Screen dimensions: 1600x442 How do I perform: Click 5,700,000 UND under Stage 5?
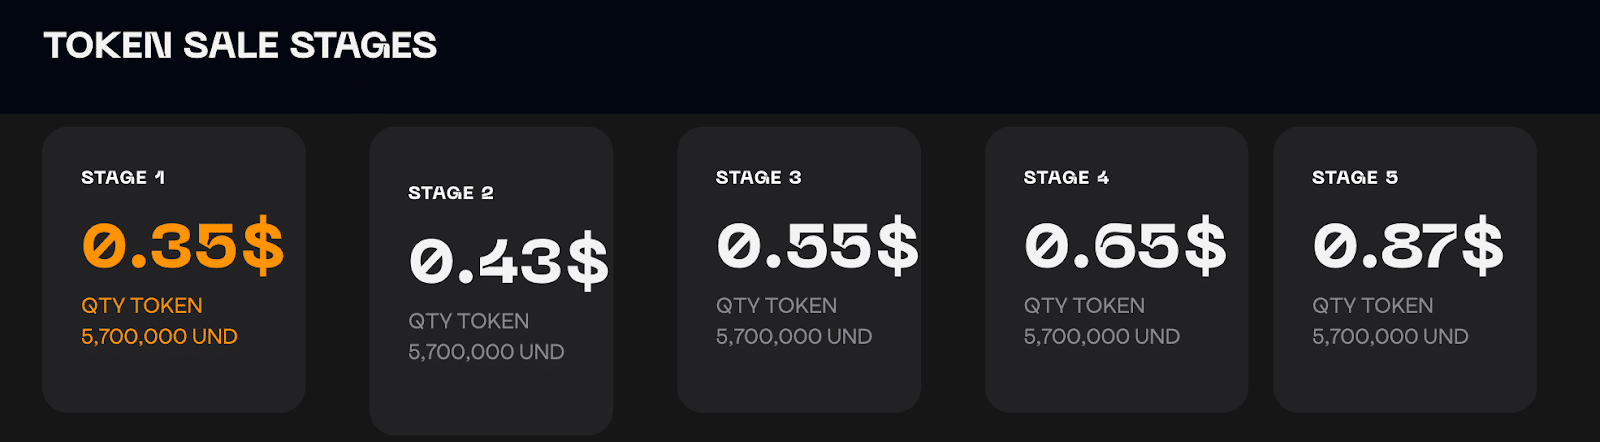click(x=1390, y=336)
